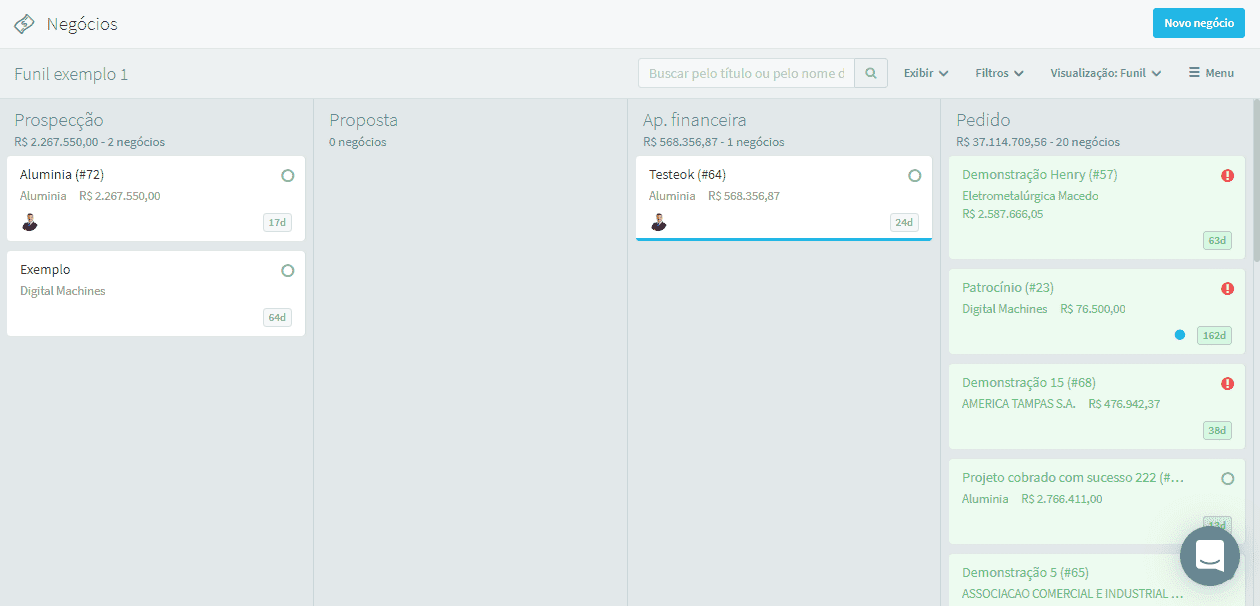Viewport: 1260px width, 606px height.
Task: Open the Visualização: Funil dropdown
Action: click(x=1104, y=72)
